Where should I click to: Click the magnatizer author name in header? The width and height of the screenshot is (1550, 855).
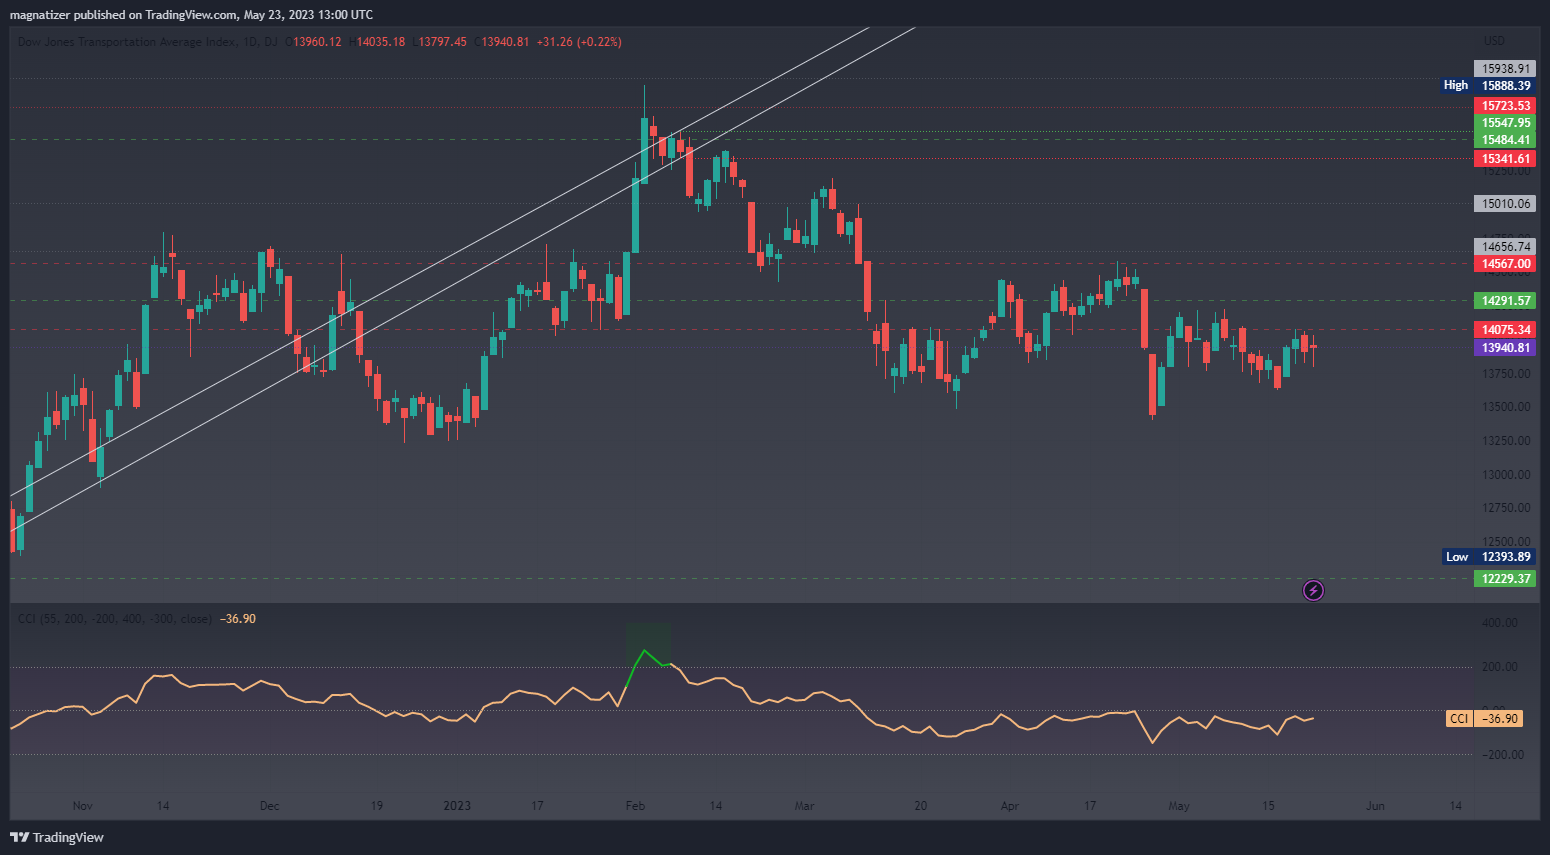pos(39,15)
